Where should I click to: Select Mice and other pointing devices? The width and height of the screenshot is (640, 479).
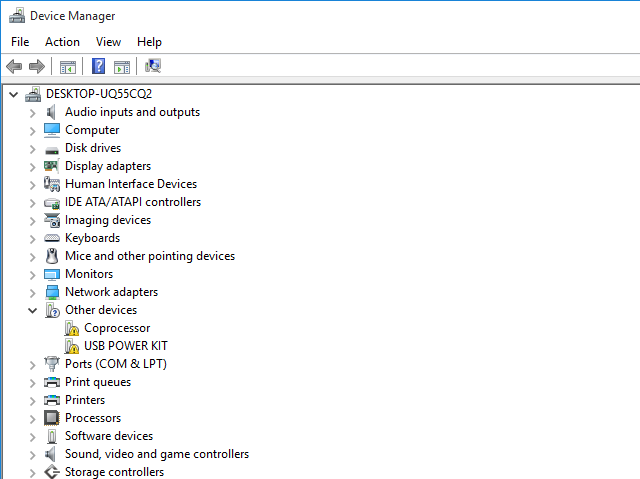pyautogui.click(x=150, y=256)
